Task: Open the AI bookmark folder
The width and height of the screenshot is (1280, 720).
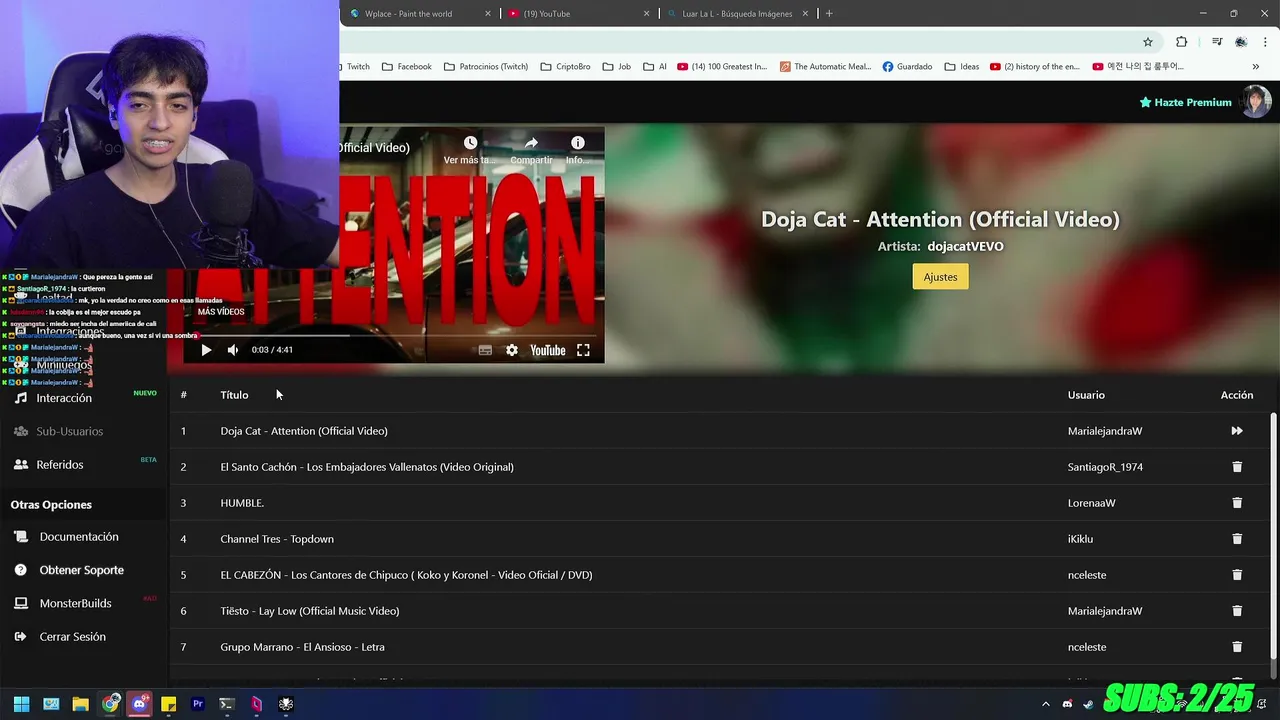Action: coord(655,67)
